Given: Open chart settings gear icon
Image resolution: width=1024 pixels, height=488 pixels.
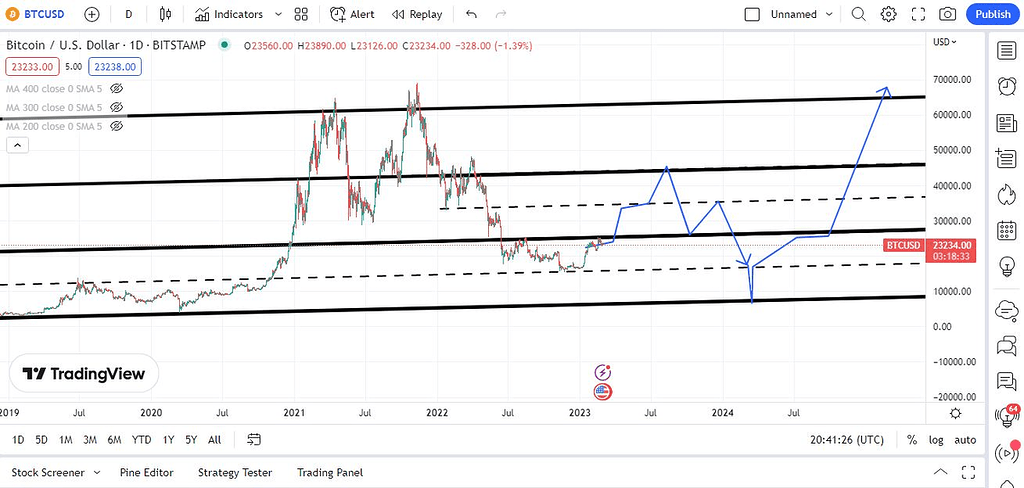Looking at the screenshot, I should coord(888,14).
